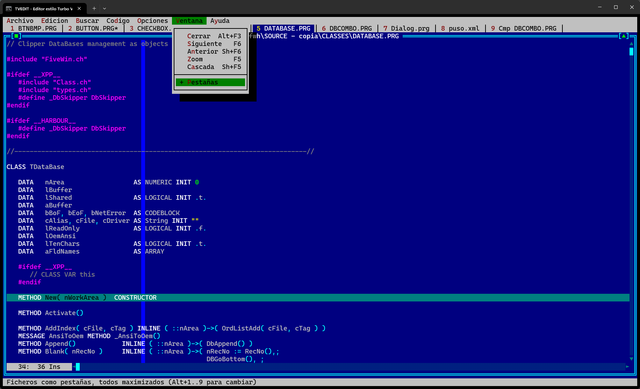Click the window close box icon [■]

click(16, 36)
